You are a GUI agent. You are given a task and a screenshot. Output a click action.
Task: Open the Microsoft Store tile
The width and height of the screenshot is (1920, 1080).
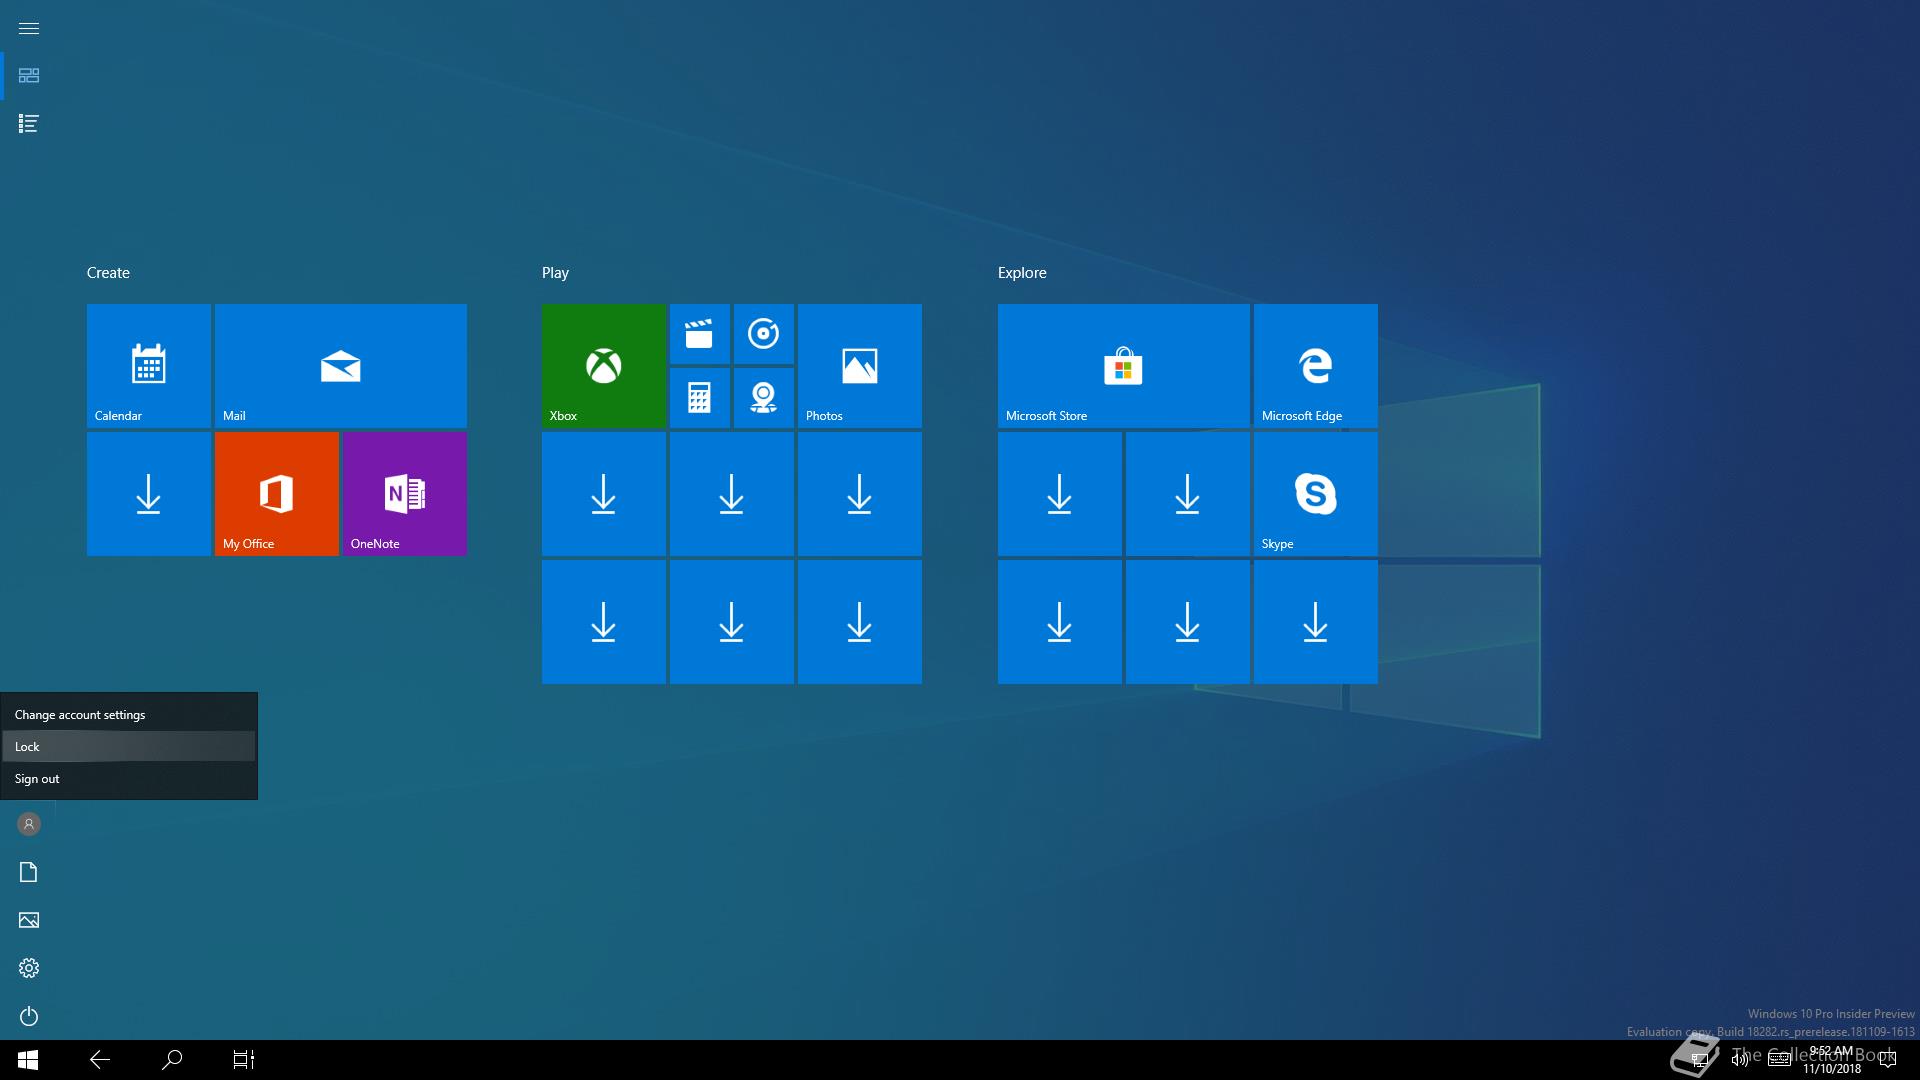pos(1124,366)
